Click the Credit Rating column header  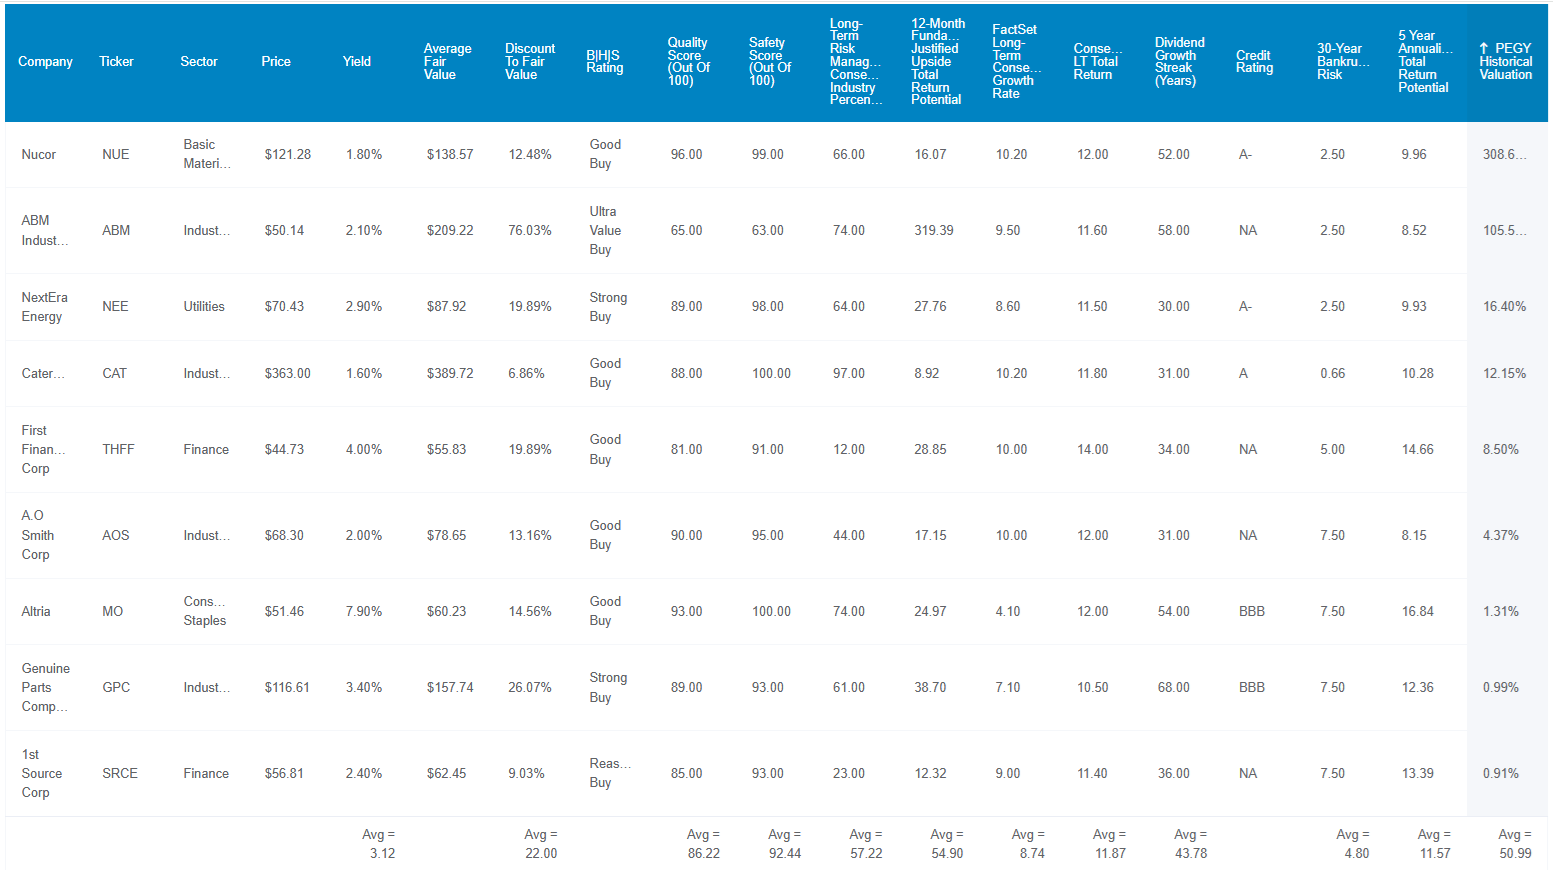(x=1254, y=62)
